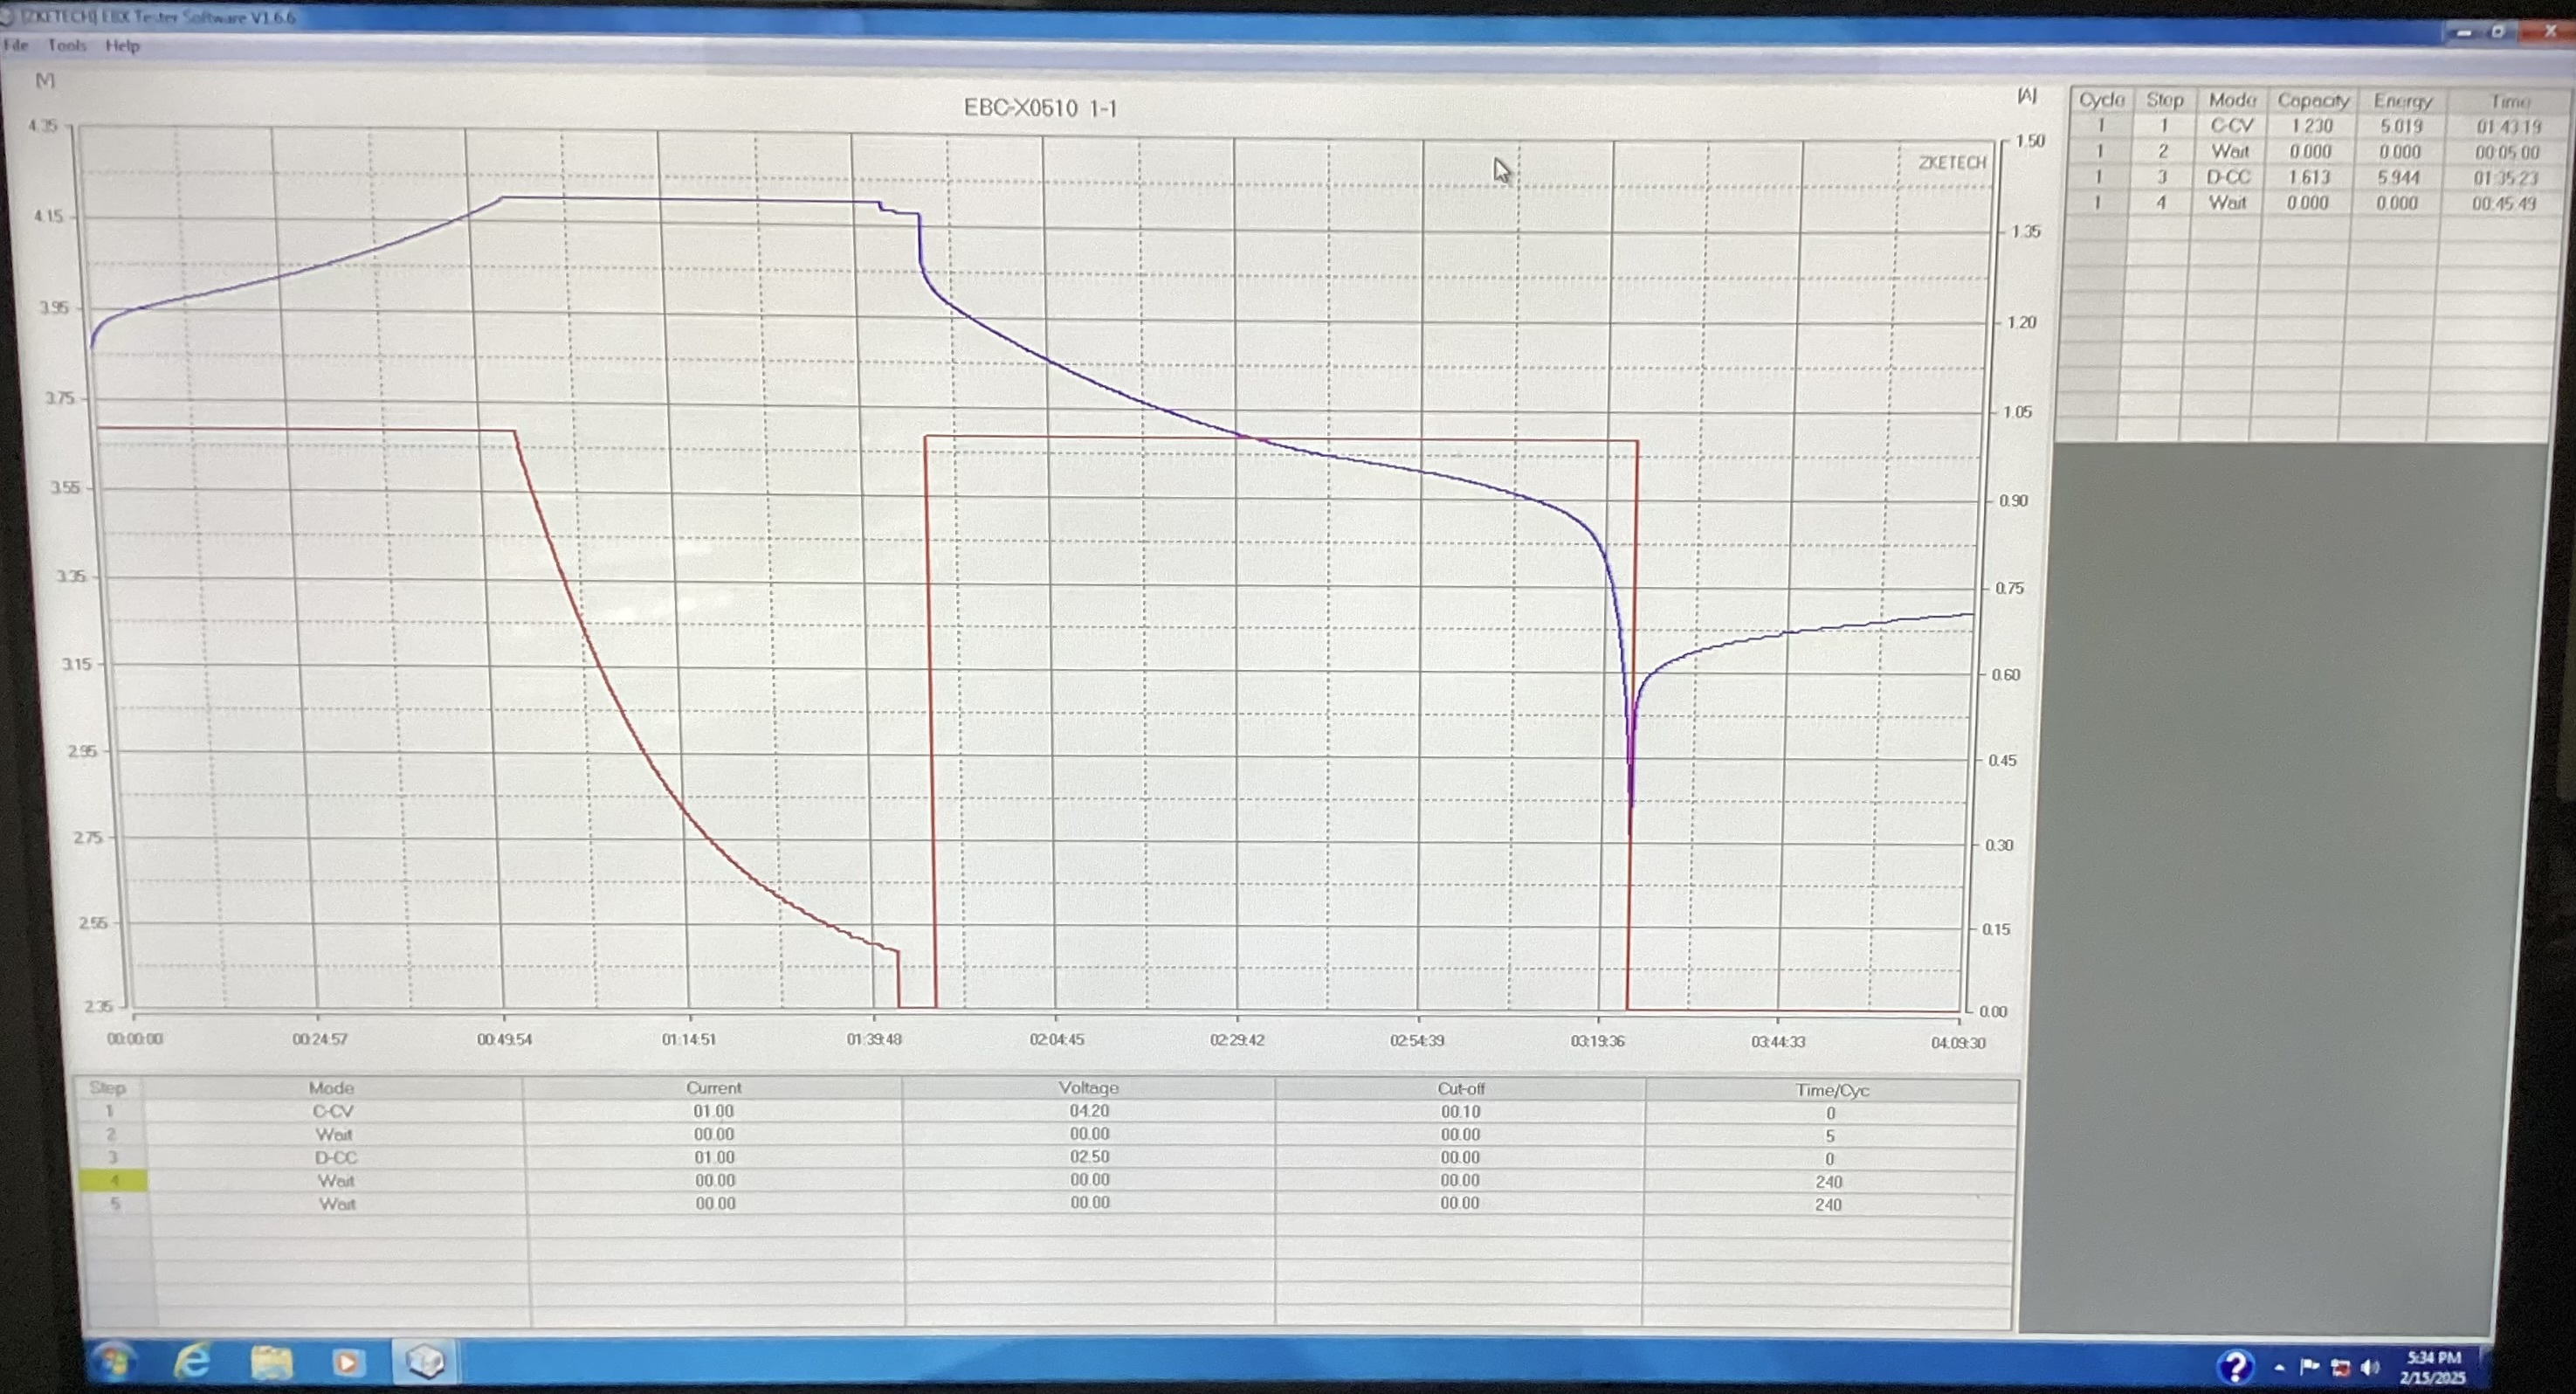Open the Action Center flag icon
Image resolution: width=2576 pixels, height=1394 pixels.
[x=2309, y=1366]
